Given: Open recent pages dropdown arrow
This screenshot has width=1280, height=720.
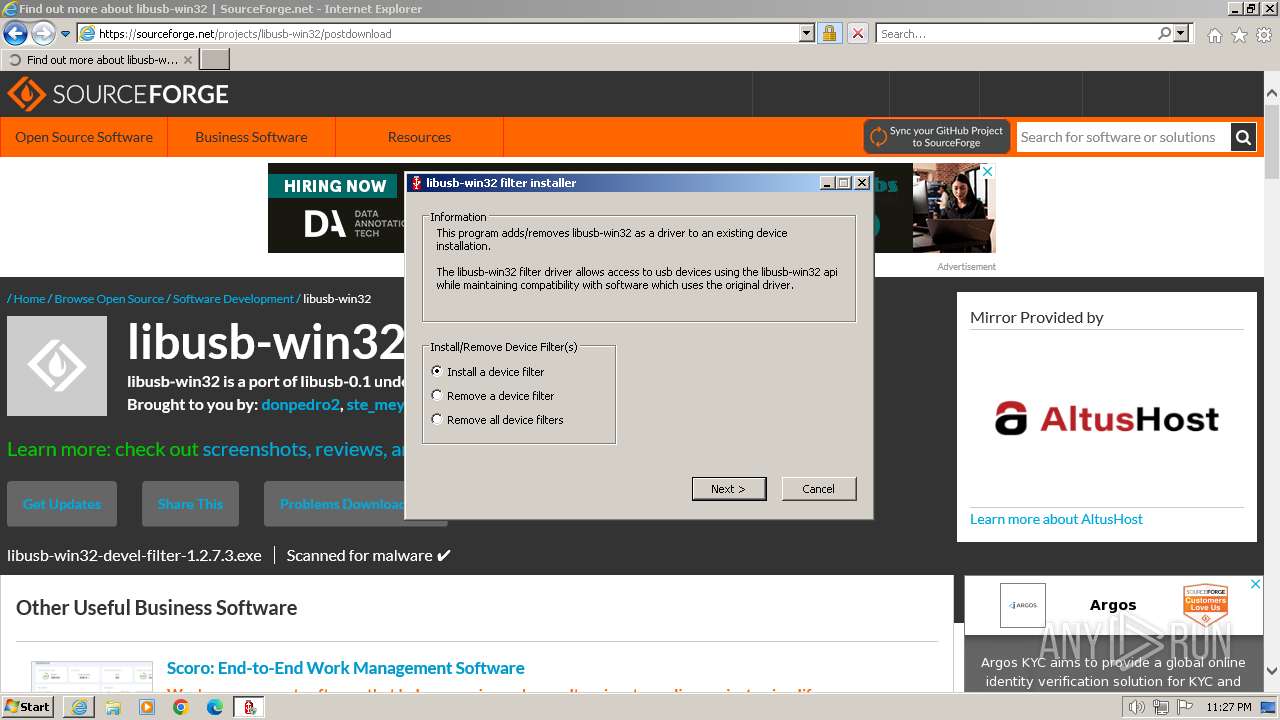Looking at the screenshot, I should (66, 34).
